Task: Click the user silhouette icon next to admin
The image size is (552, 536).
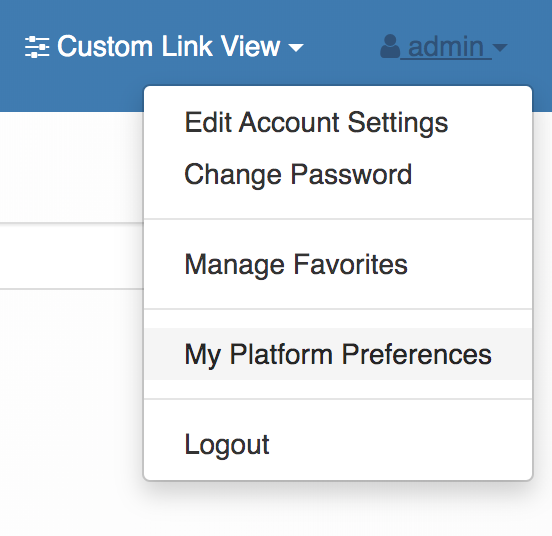Action: 390,46
